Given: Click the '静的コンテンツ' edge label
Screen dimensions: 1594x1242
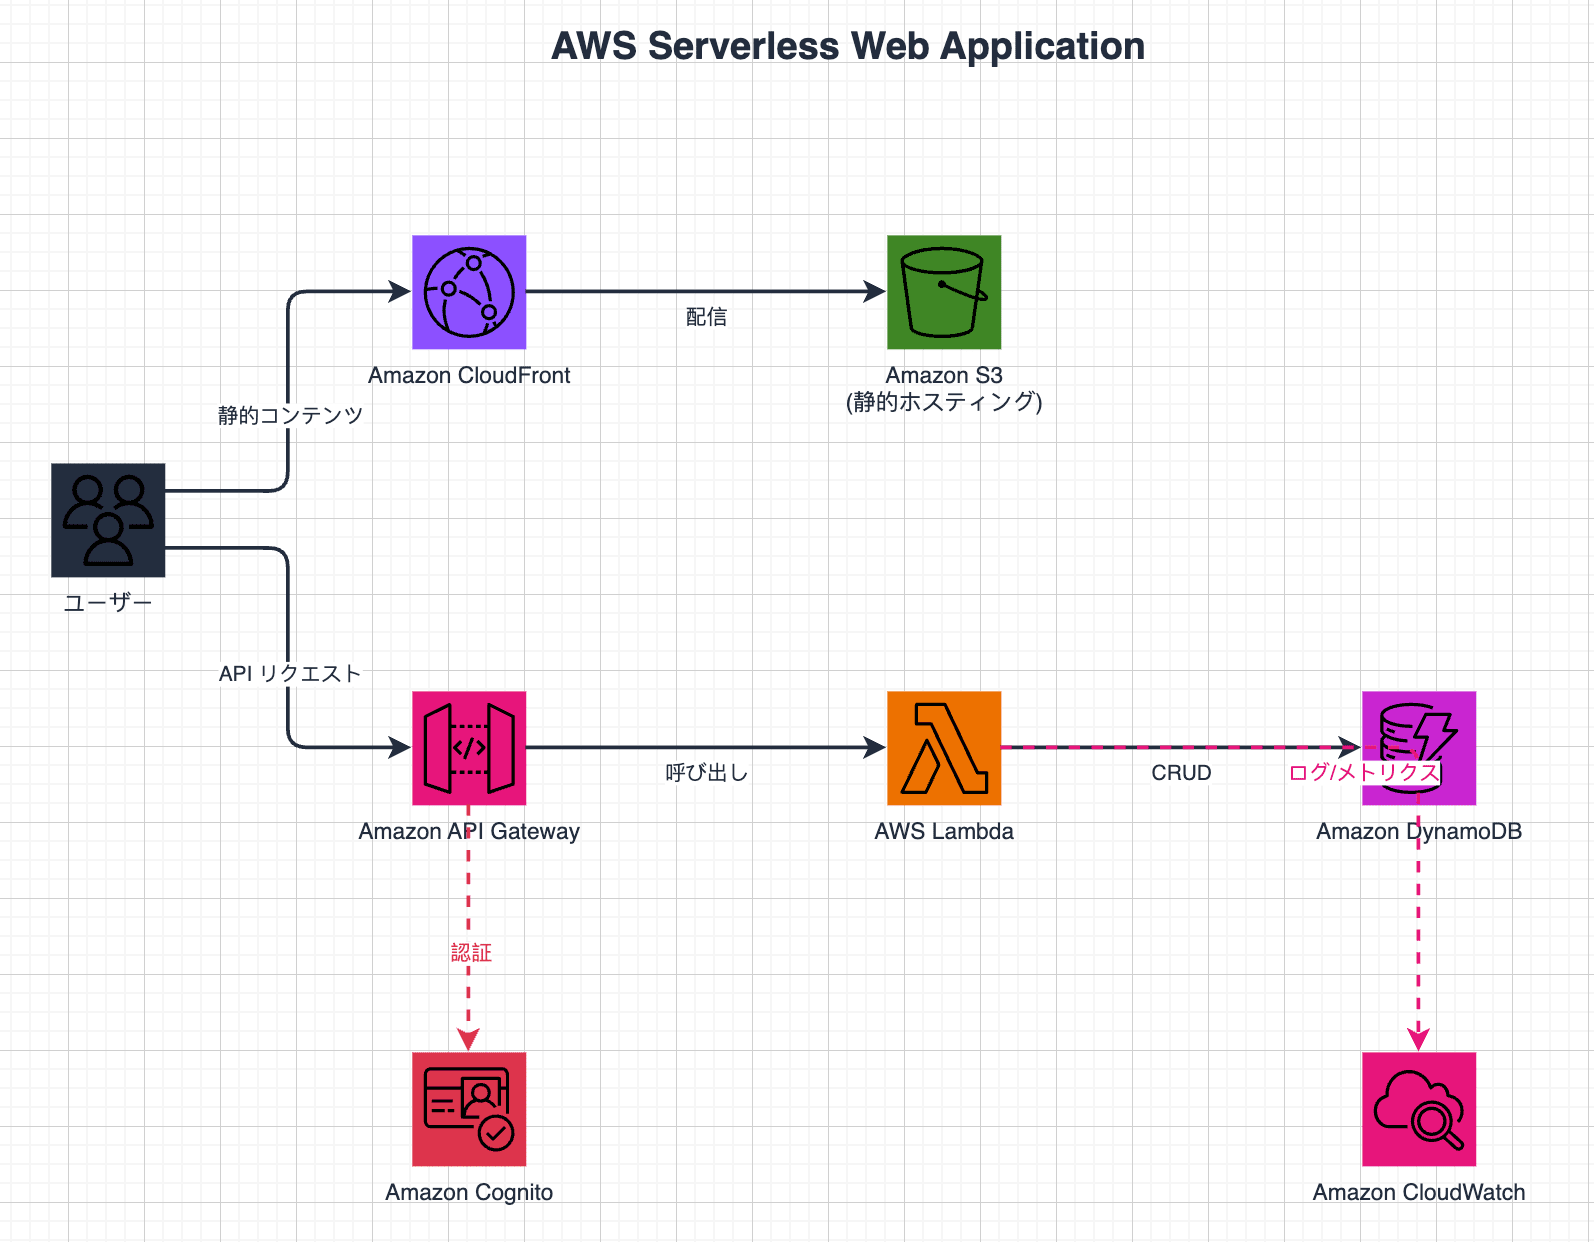Looking at the screenshot, I should pyautogui.click(x=290, y=415).
